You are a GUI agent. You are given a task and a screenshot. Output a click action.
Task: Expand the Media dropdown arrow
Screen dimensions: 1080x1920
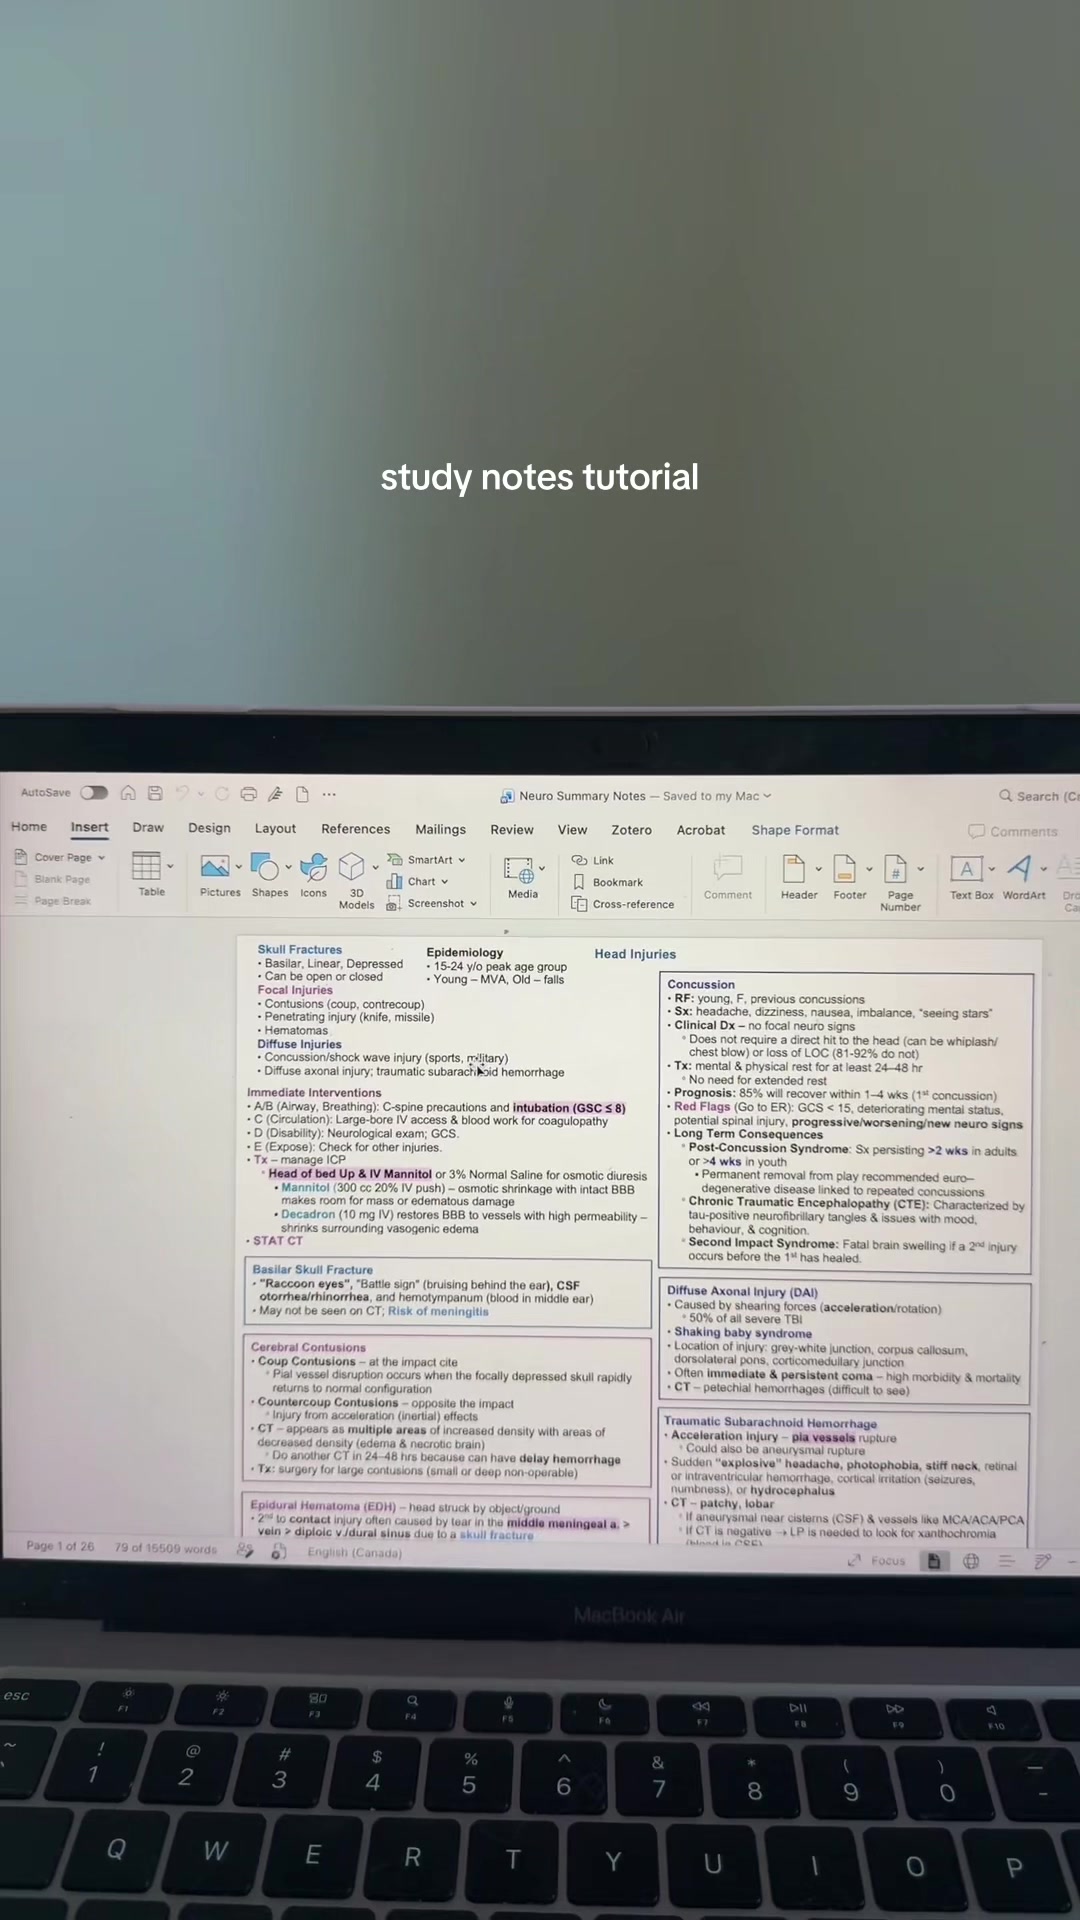(542, 869)
